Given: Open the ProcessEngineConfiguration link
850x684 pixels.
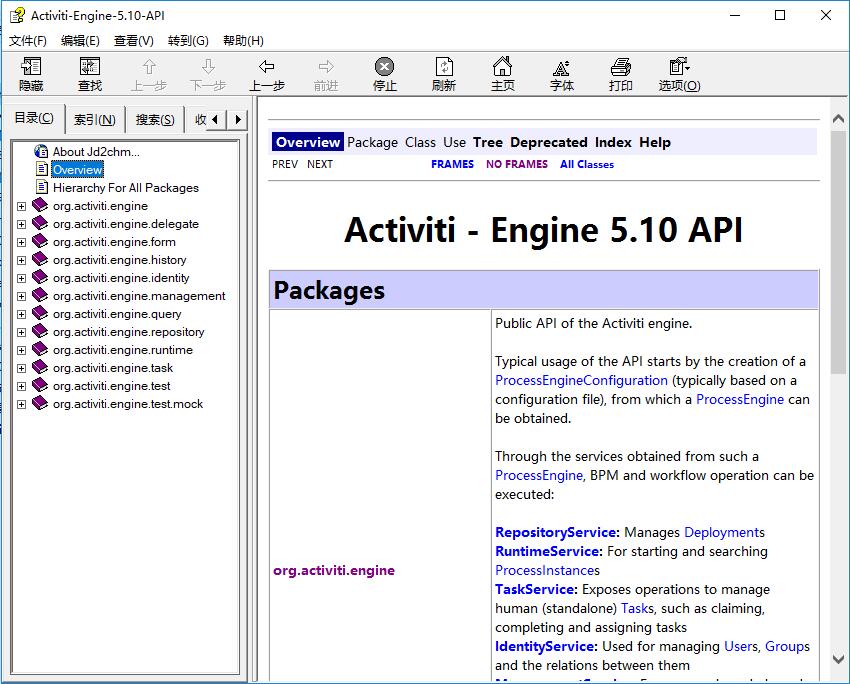Looking at the screenshot, I should click(x=580, y=380).
